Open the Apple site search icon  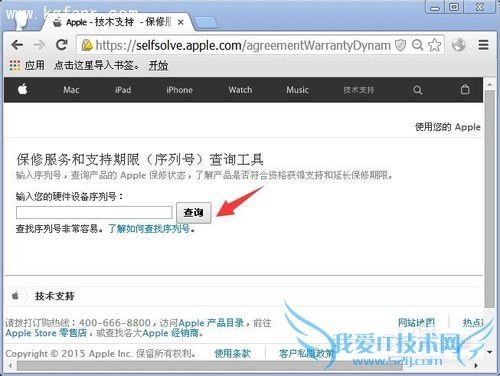point(417,90)
